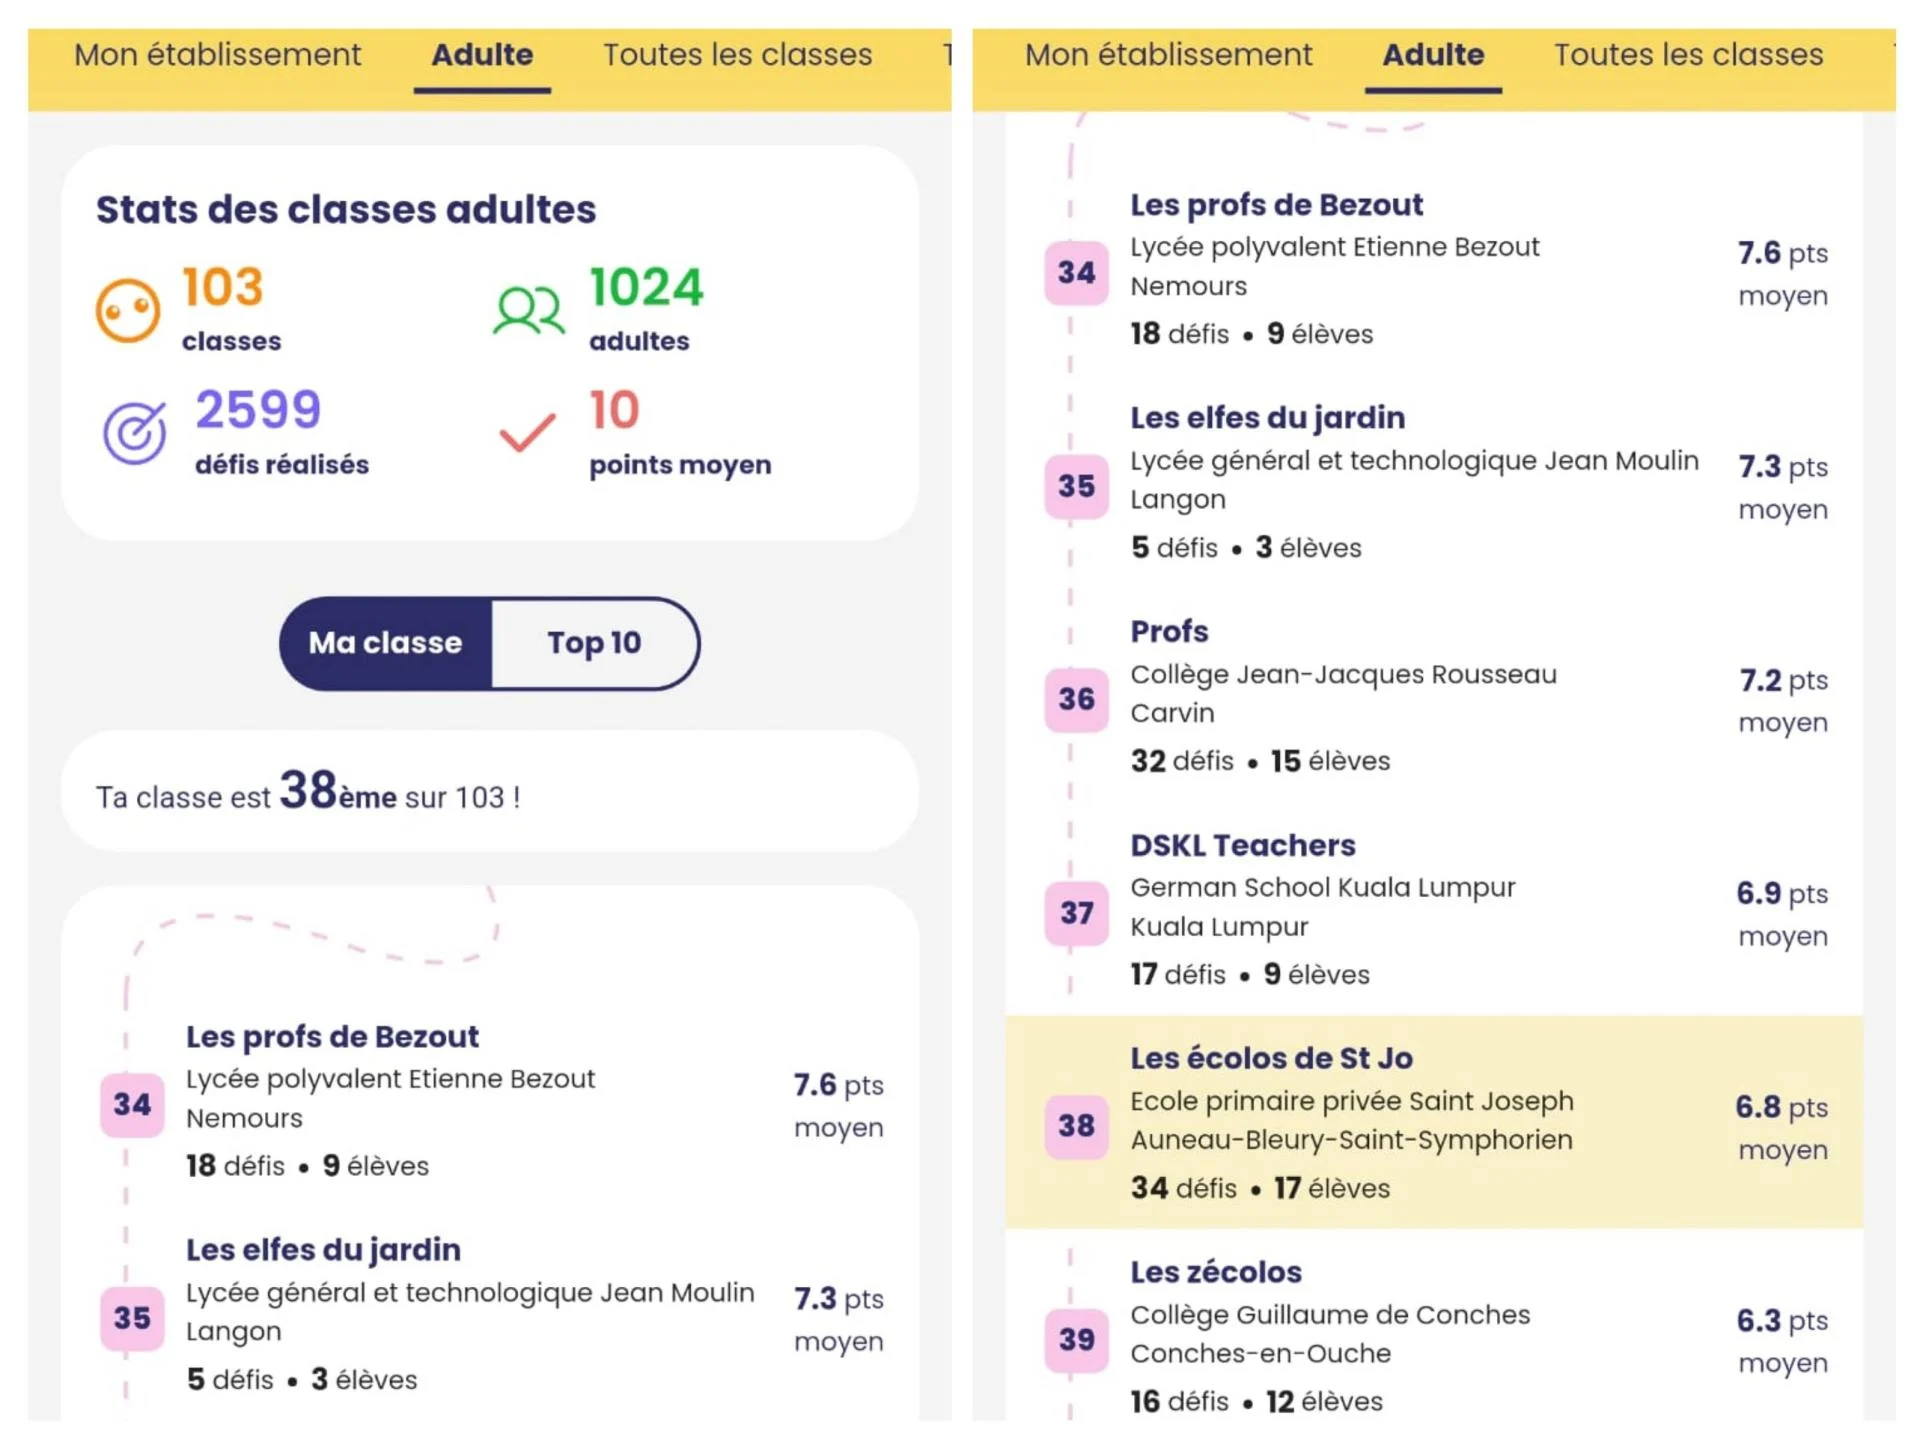
Task: Click rank badge 38 in right panel
Action: [x=1076, y=1126]
